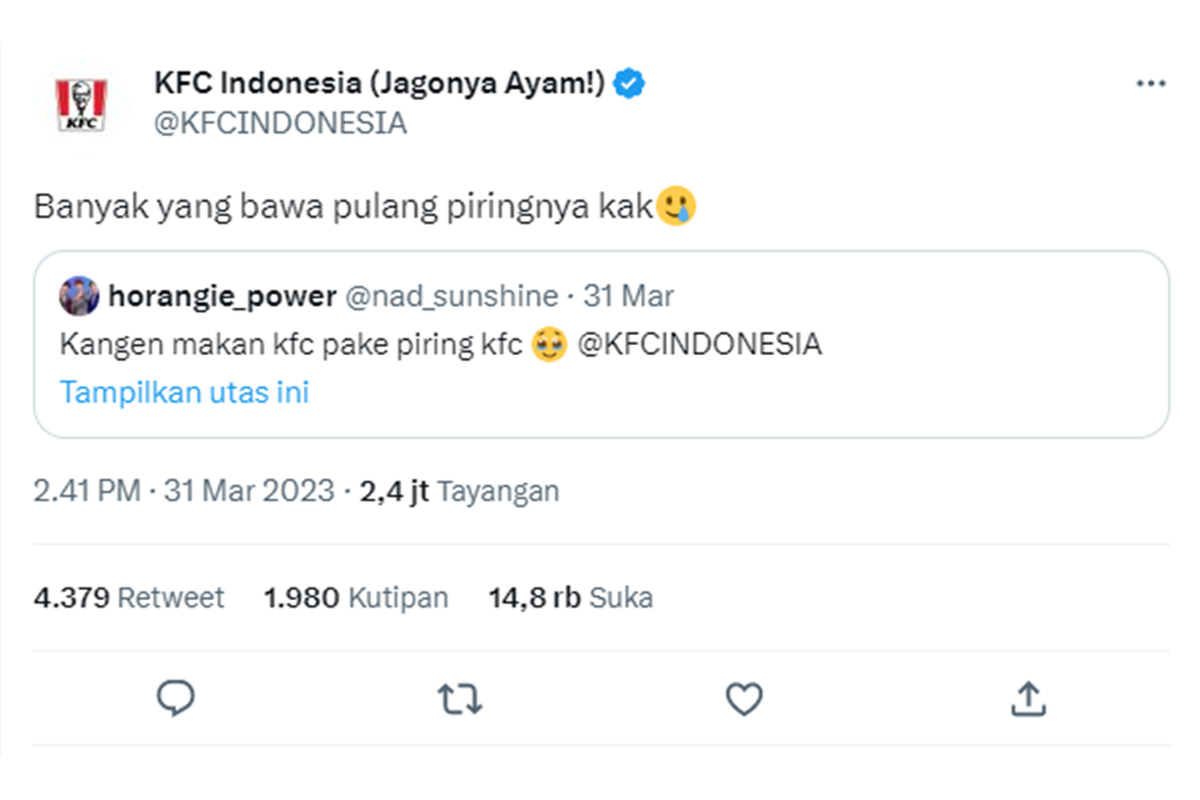Open the '4.379 Retweet' list

(x=129, y=597)
